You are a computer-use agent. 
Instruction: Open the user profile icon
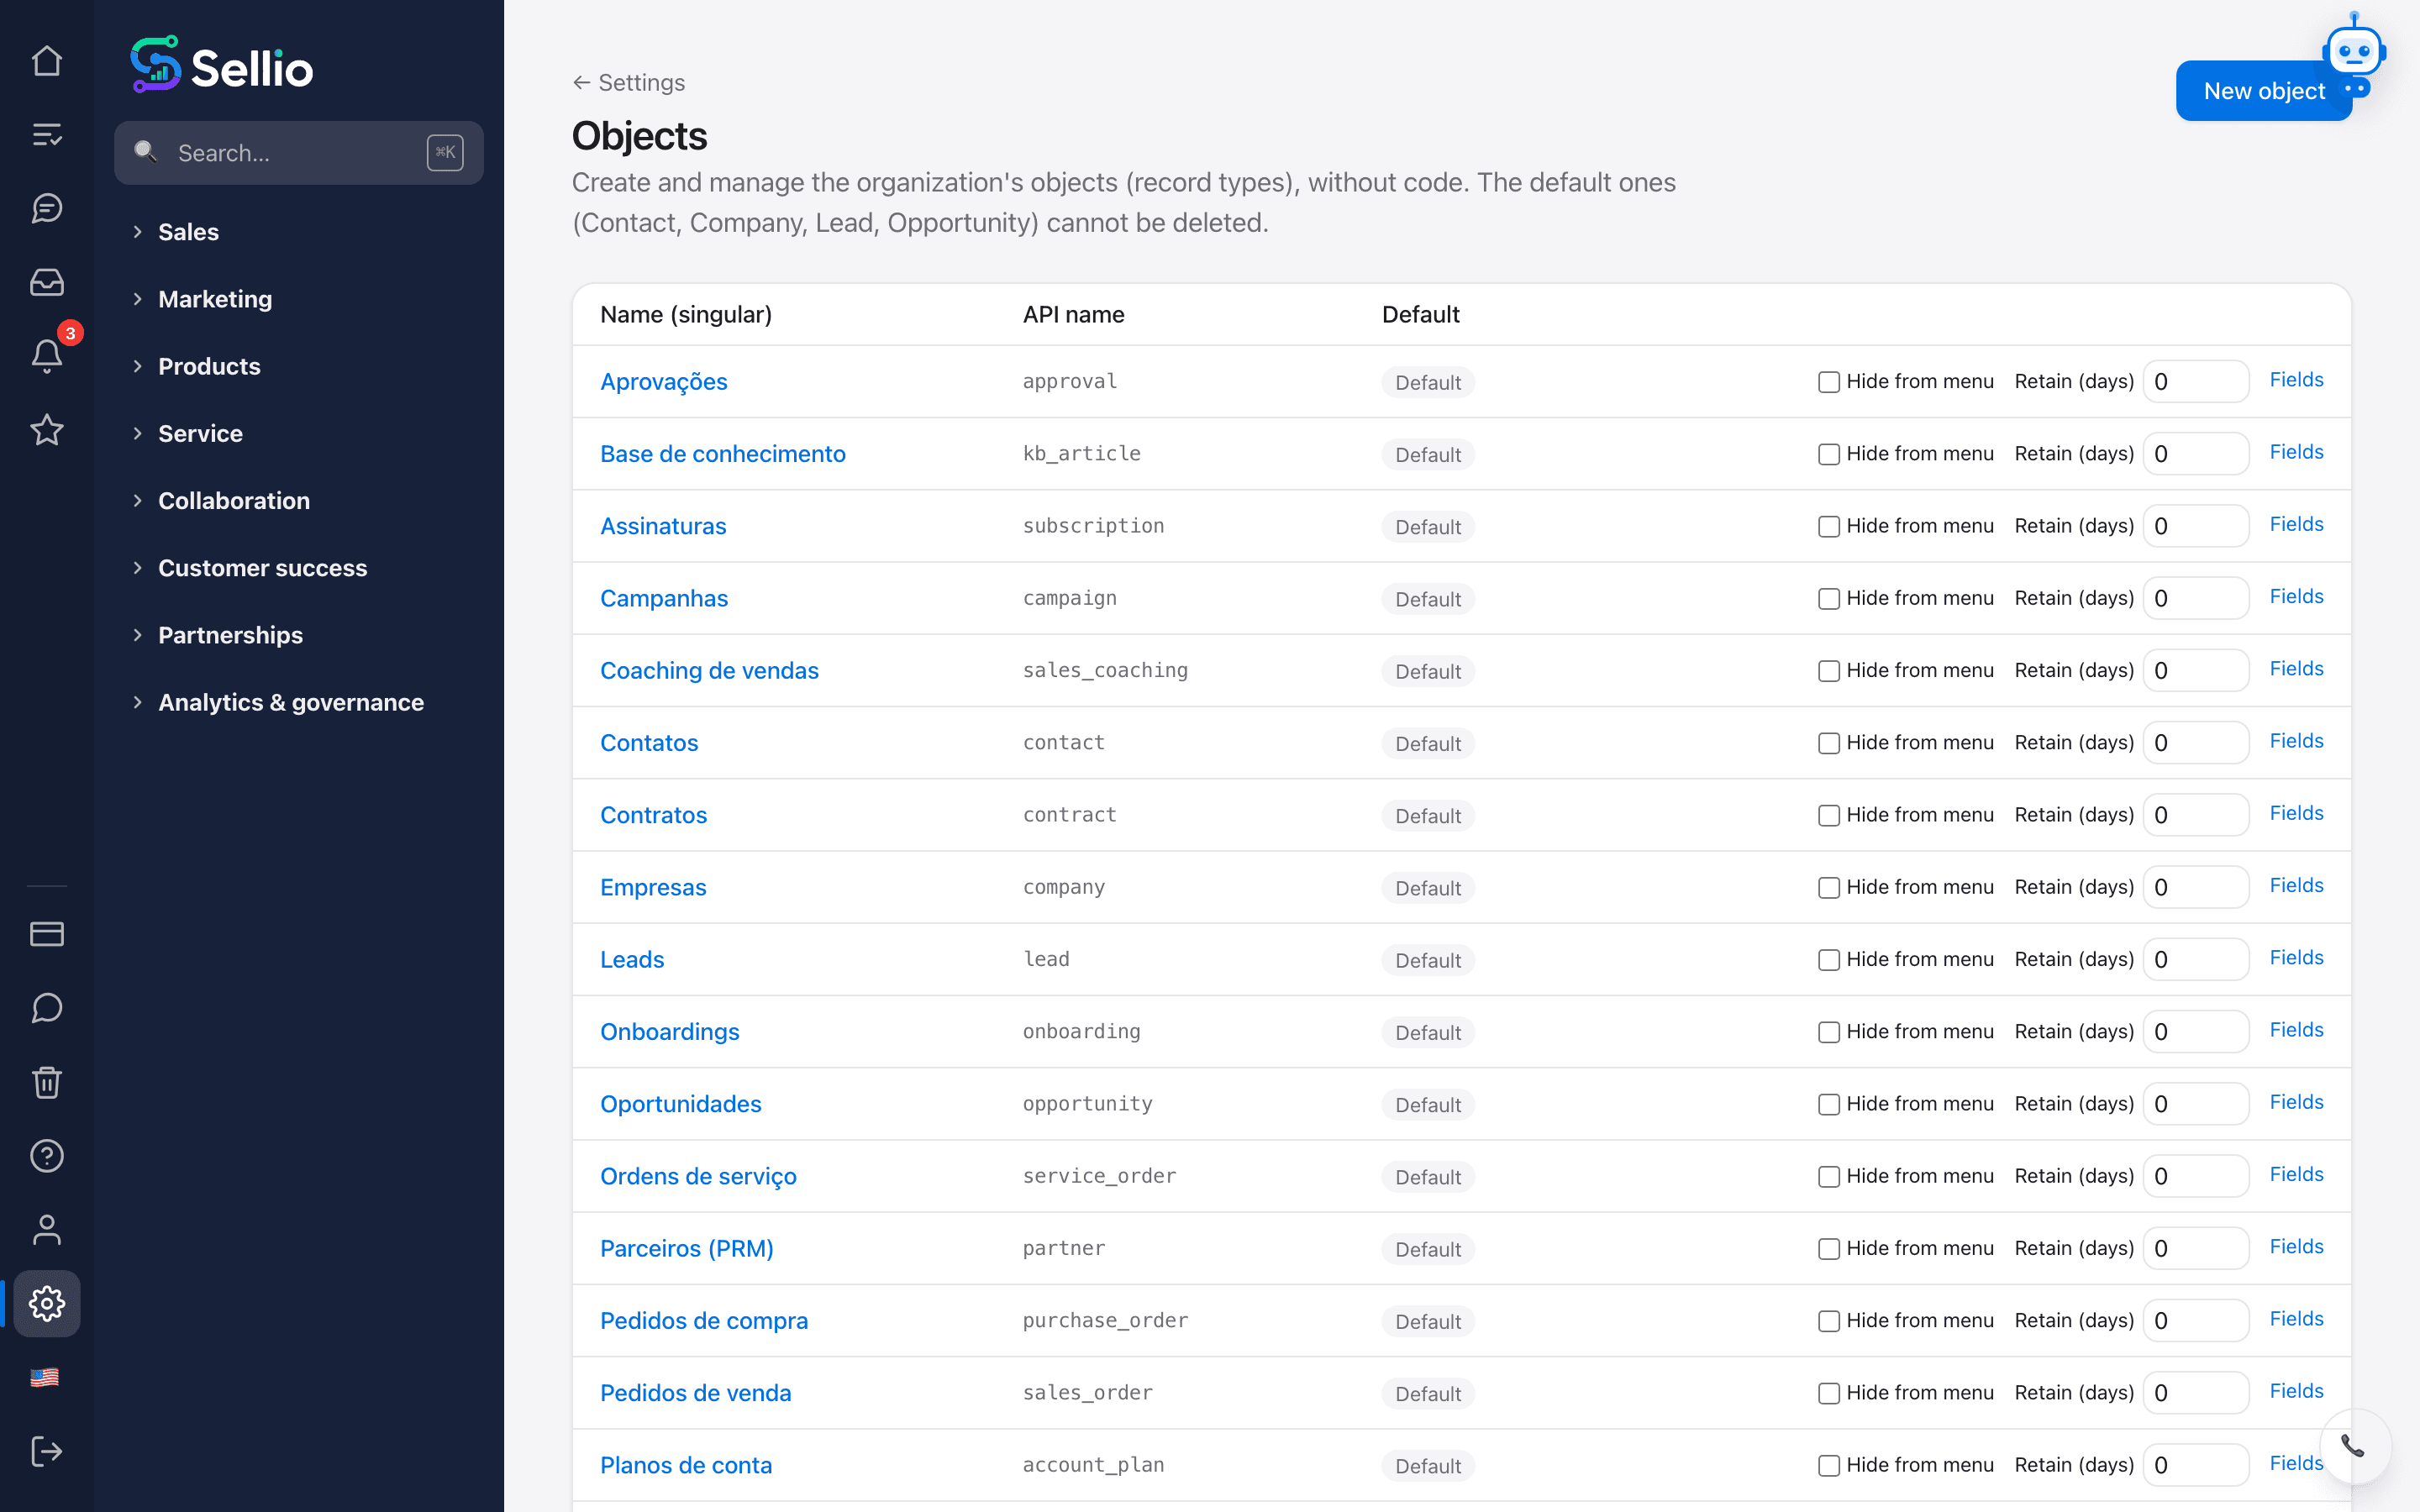[x=47, y=1230]
